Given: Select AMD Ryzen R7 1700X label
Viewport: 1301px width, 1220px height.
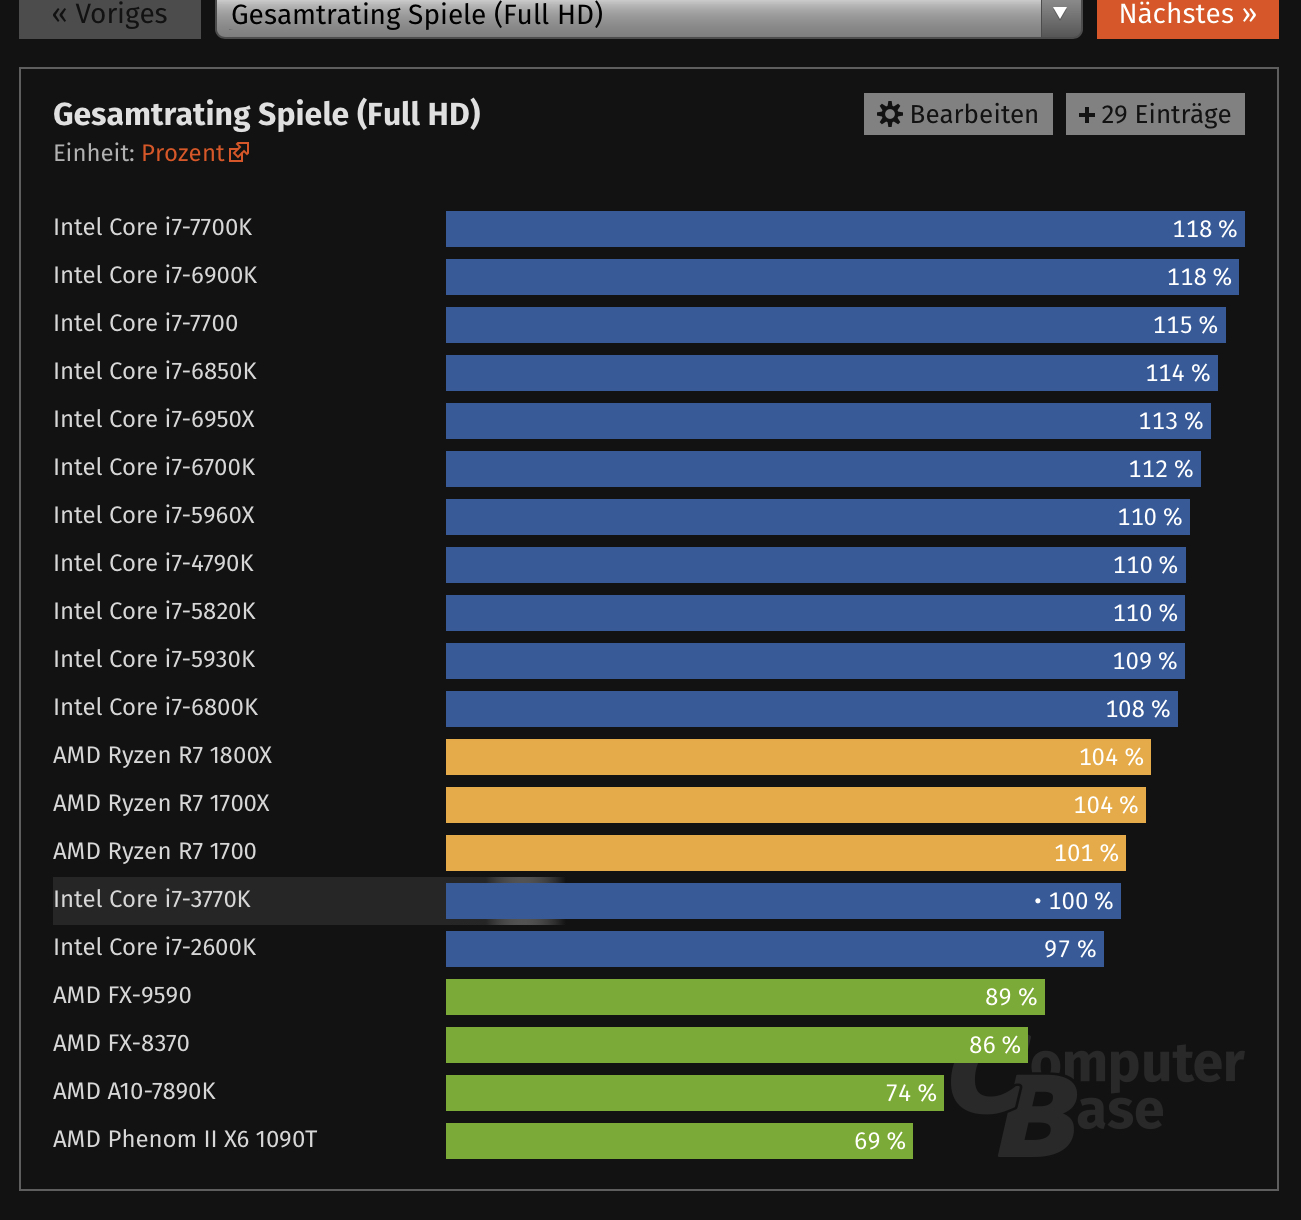Looking at the screenshot, I should pyautogui.click(x=162, y=803).
